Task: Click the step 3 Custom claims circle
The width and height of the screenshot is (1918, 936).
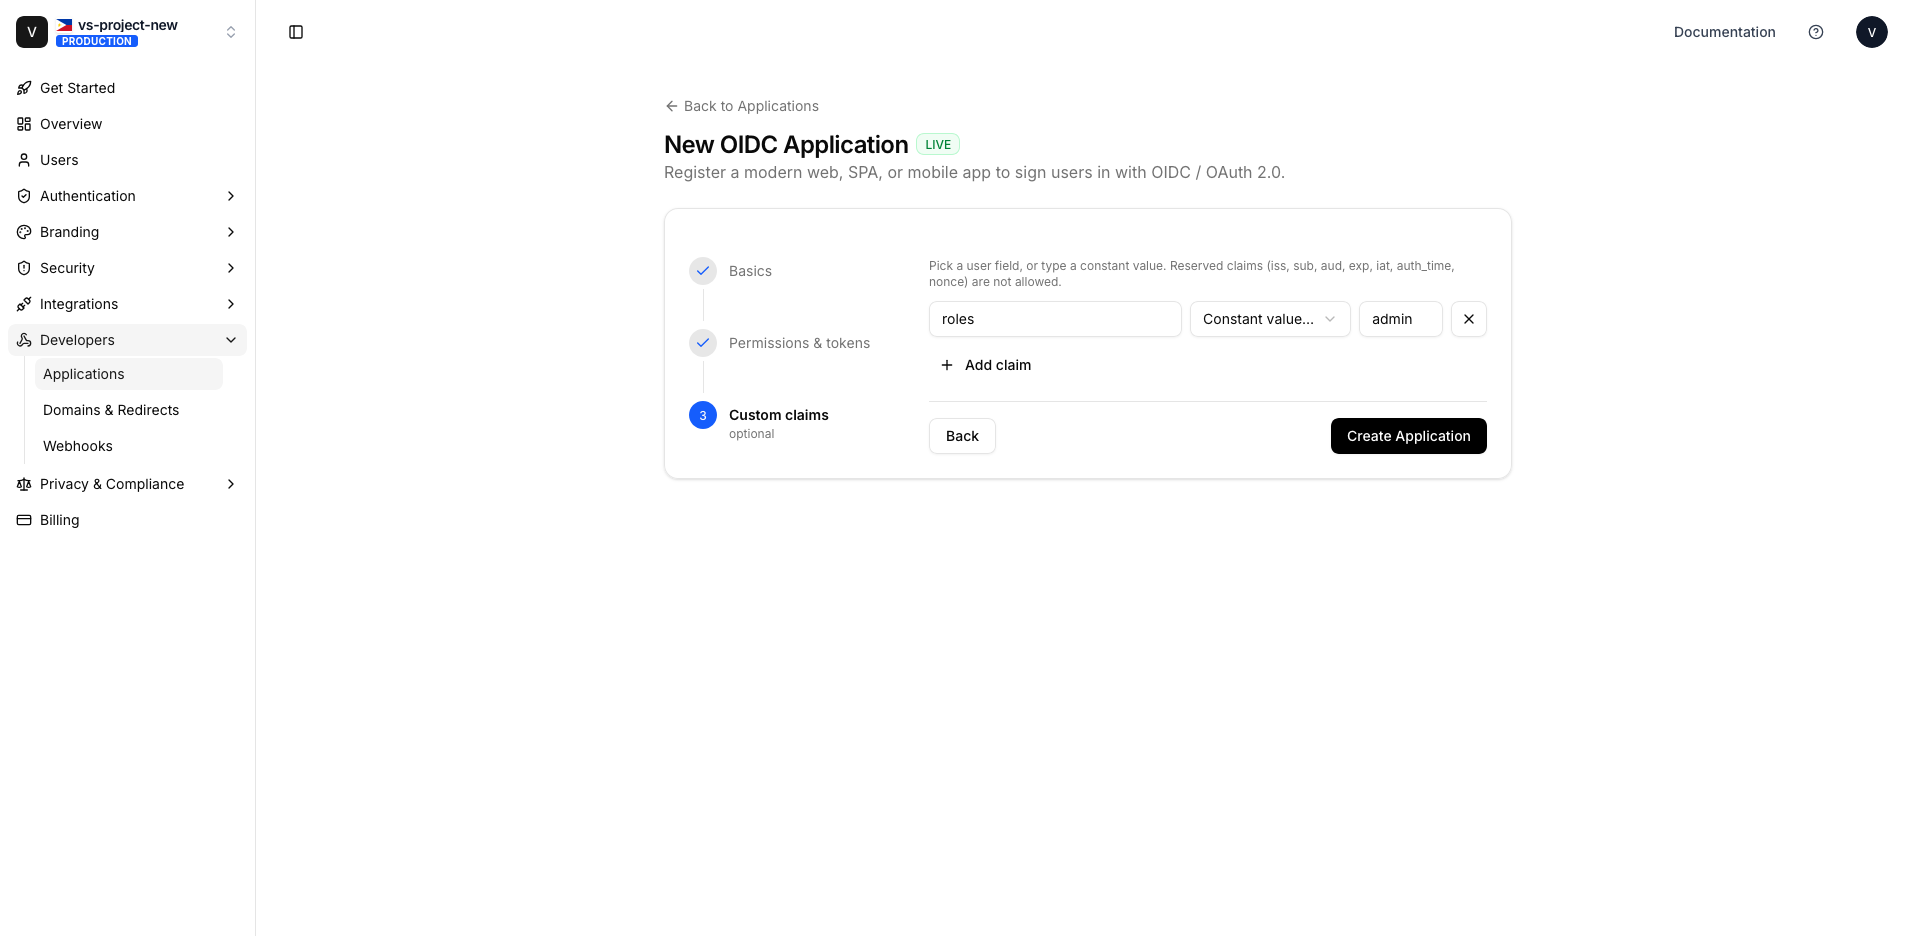Action: point(703,415)
